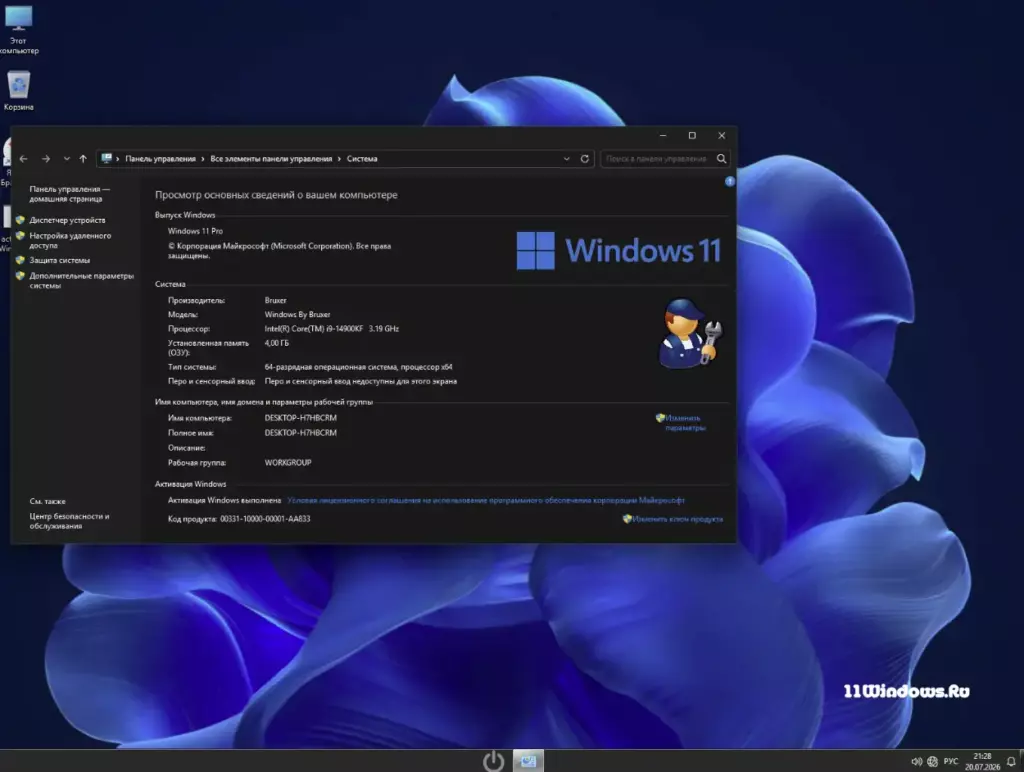Select installed memory value 4,00 ГБ
This screenshot has height=772, width=1024.
click(276, 343)
